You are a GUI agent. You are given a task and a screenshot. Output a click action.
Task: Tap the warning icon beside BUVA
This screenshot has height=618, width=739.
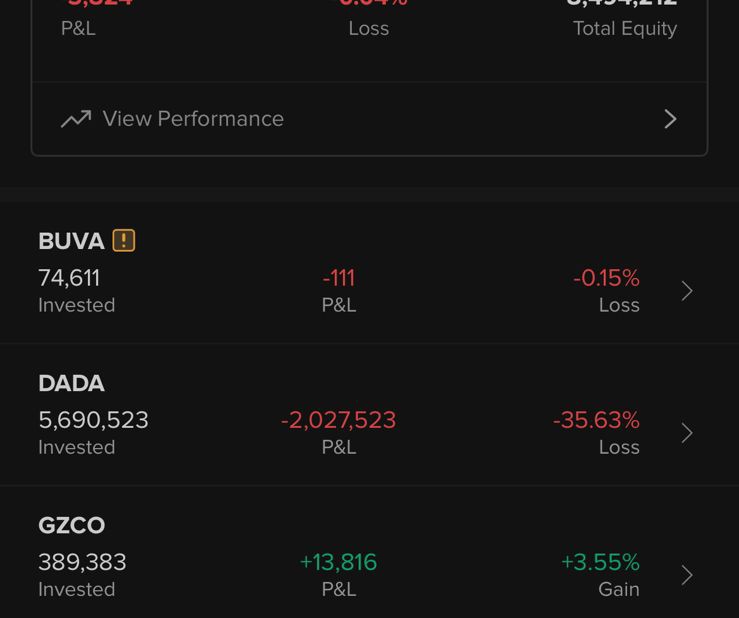[x=124, y=240]
